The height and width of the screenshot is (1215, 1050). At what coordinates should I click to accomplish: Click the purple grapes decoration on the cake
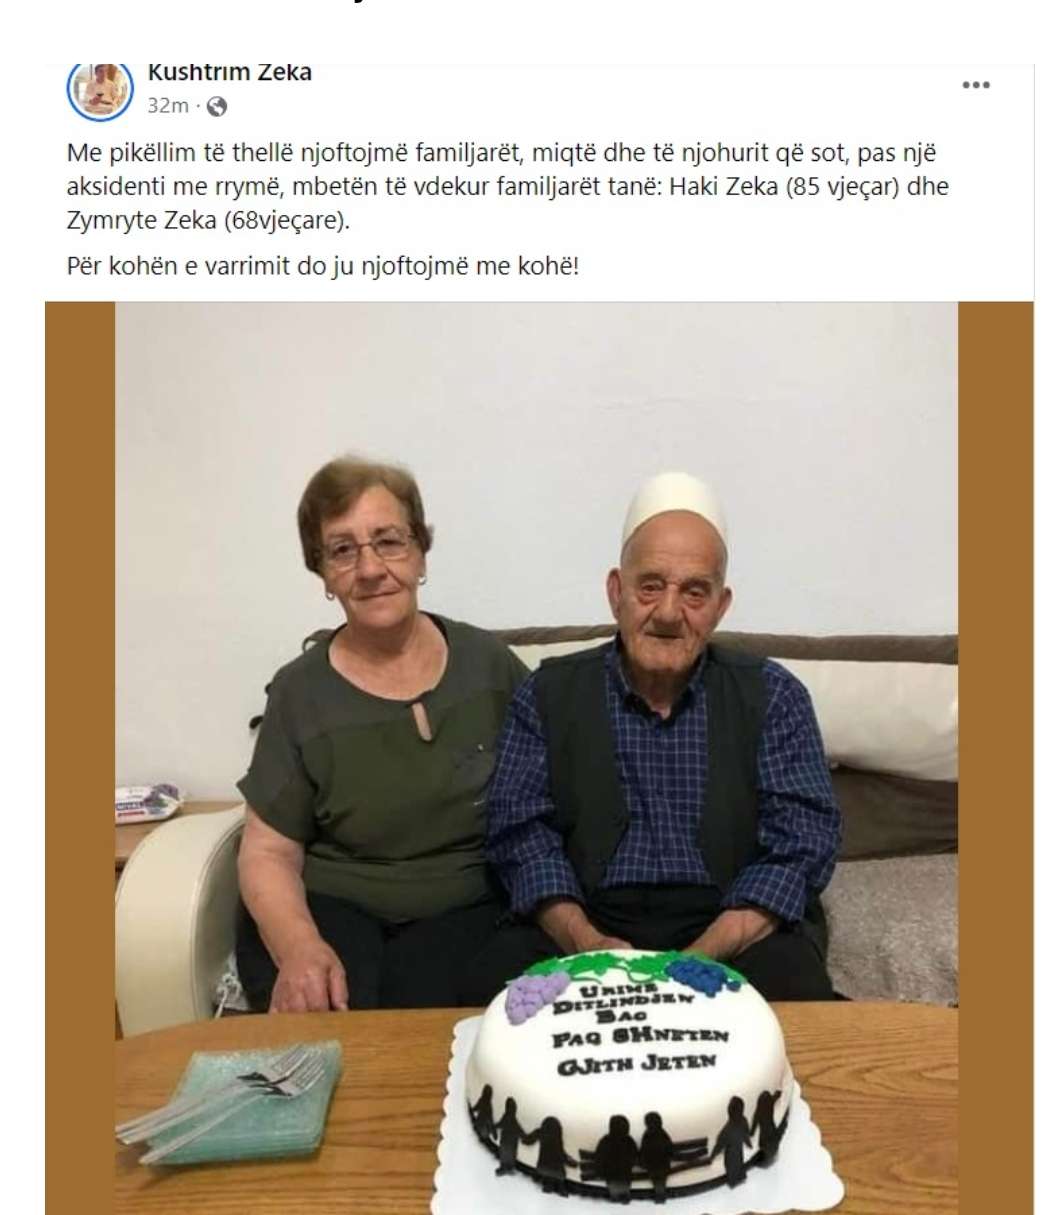pyautogui.click(x=537, y=998)
